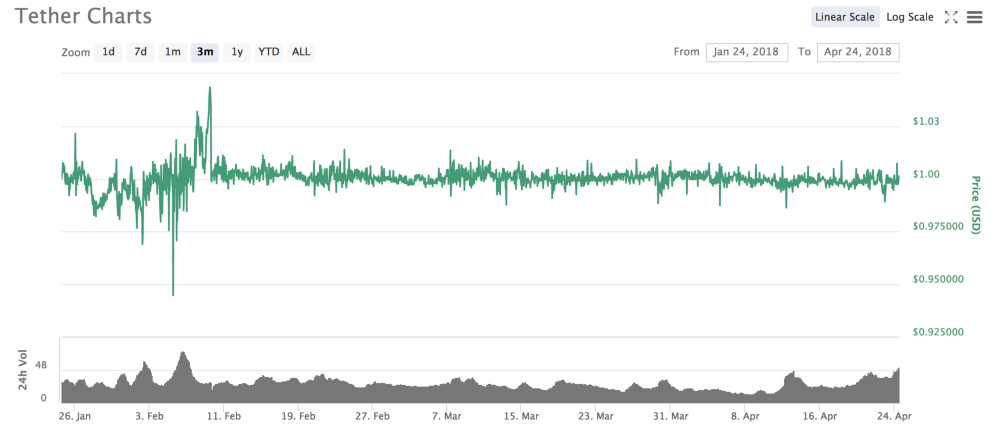Screen dimensions: 1000x434
Task: Switch to Log Scale
Action: [x=910, y=17]
